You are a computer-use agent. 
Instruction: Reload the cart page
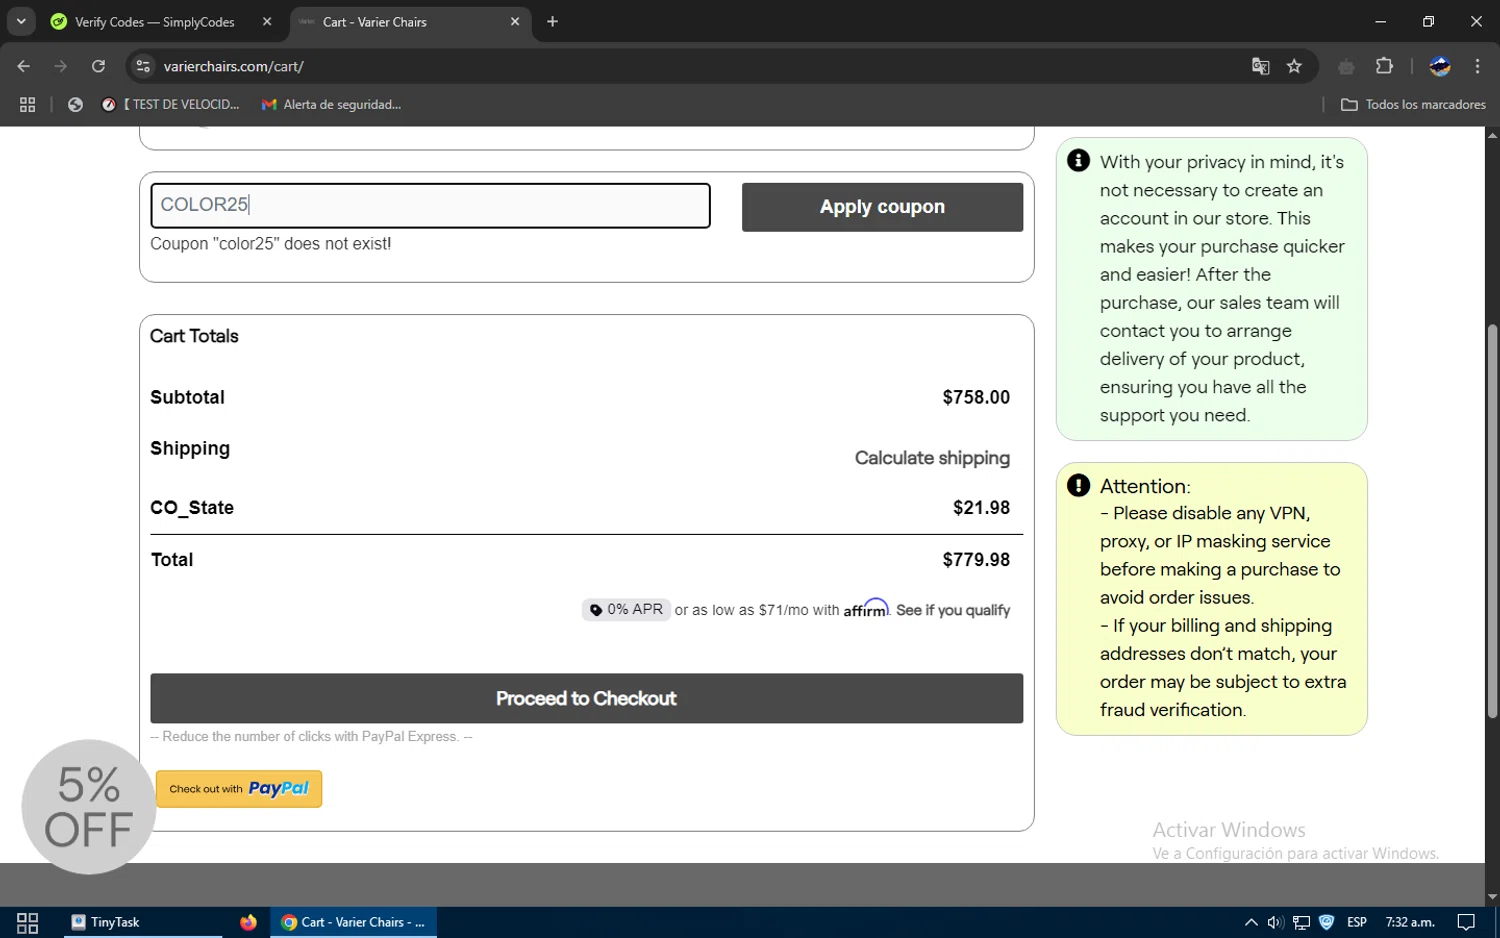(x=98, y=66)
